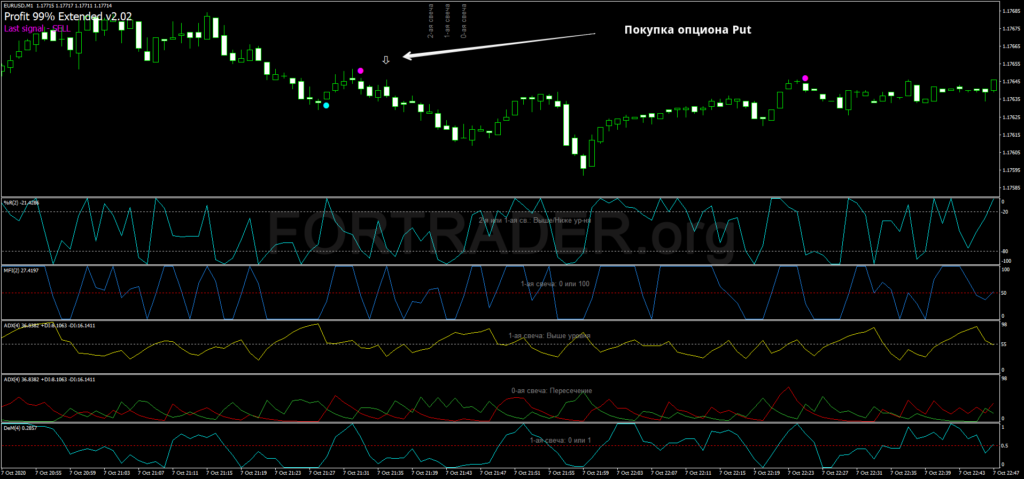Click the small white down arrow marker
Viewport: 1024px width, 479px height.
[x=386, y=60]
